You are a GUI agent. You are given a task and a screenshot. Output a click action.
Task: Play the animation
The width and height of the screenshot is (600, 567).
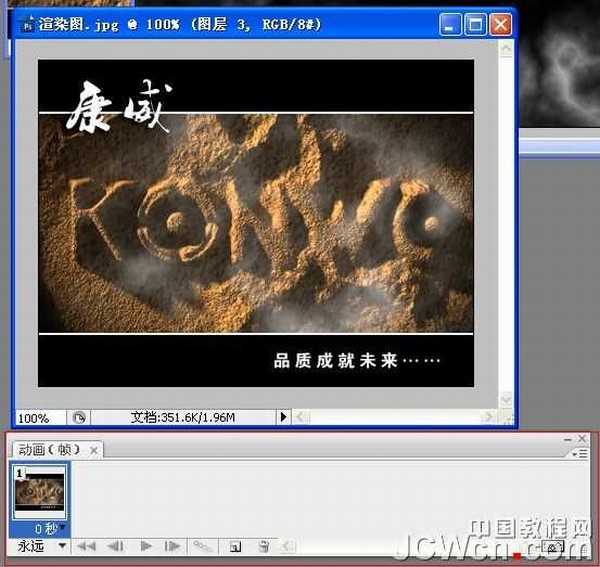pyautogui.click(x=145, y=546)
